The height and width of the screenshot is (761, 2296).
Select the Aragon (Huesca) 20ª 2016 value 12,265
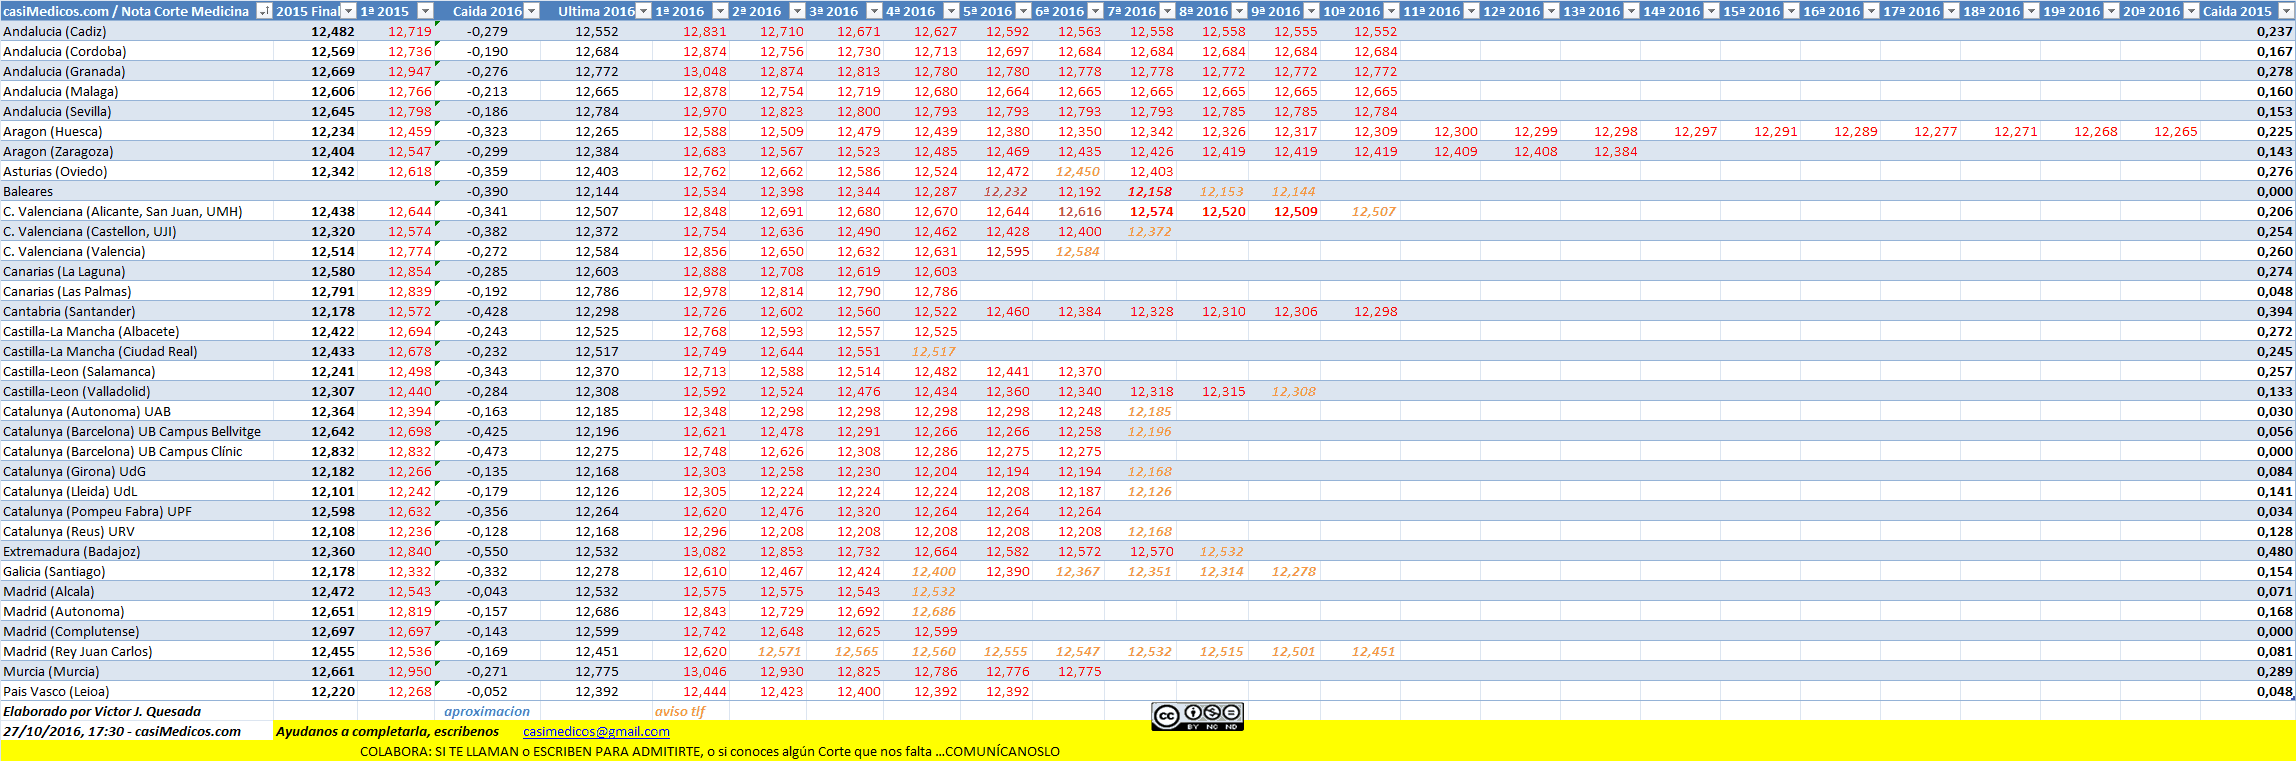point(2175,132)
